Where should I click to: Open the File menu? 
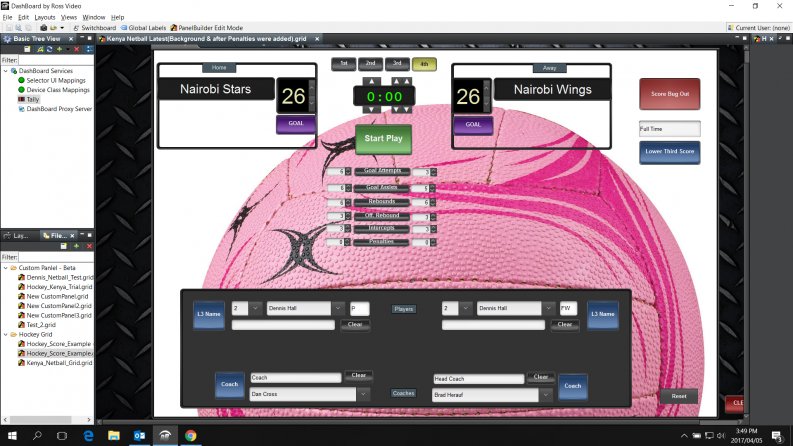7,17
